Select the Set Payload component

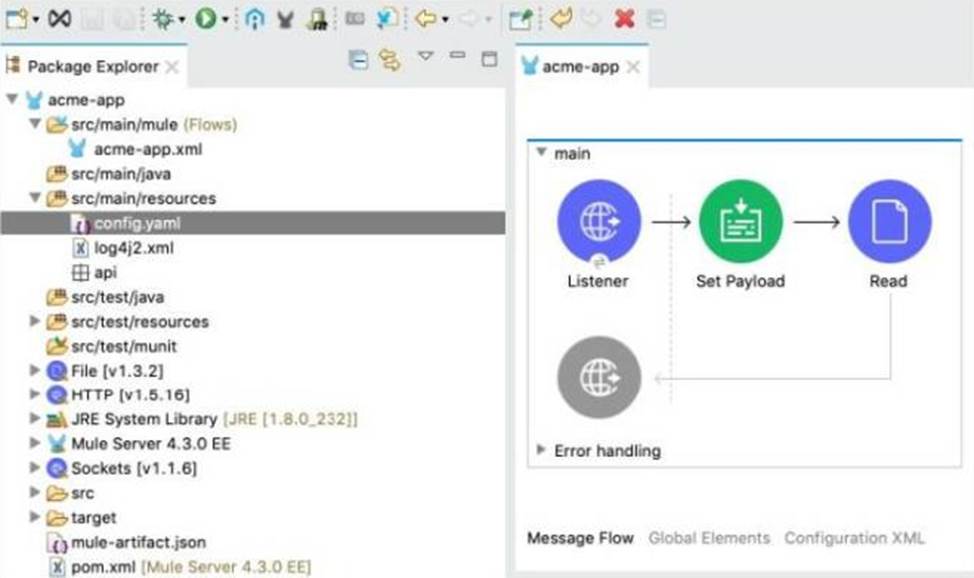coord(740,221)
